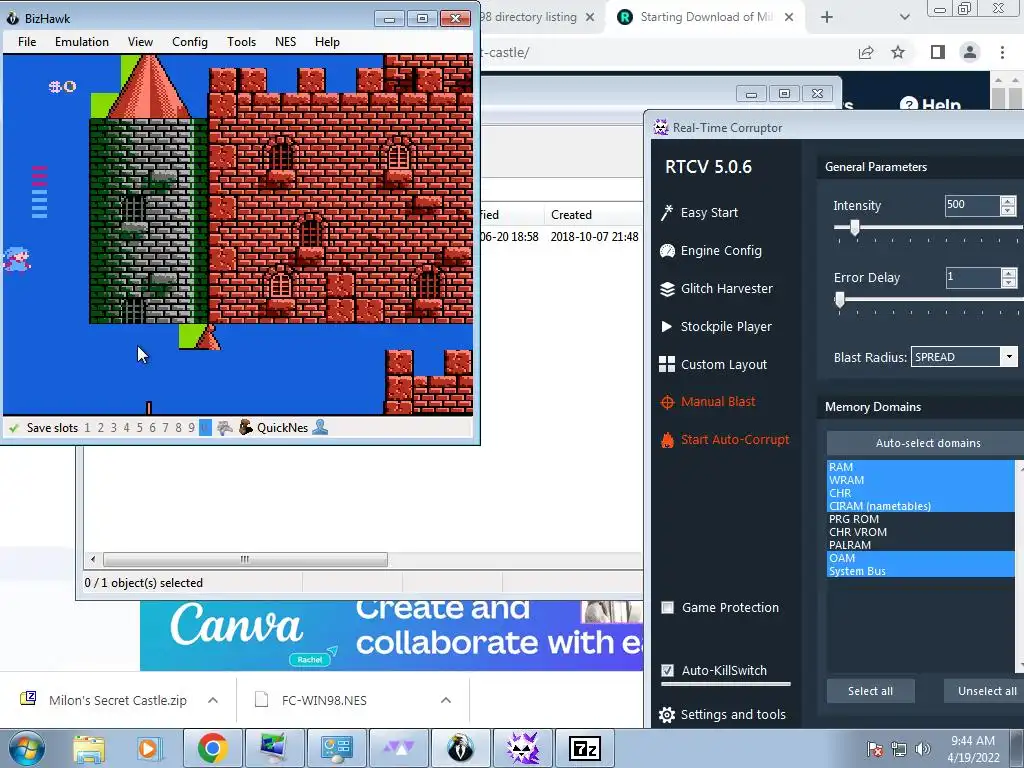
Task: Open Blast Radius SPREAD dropdown
Action: (x=1009, y=357)
